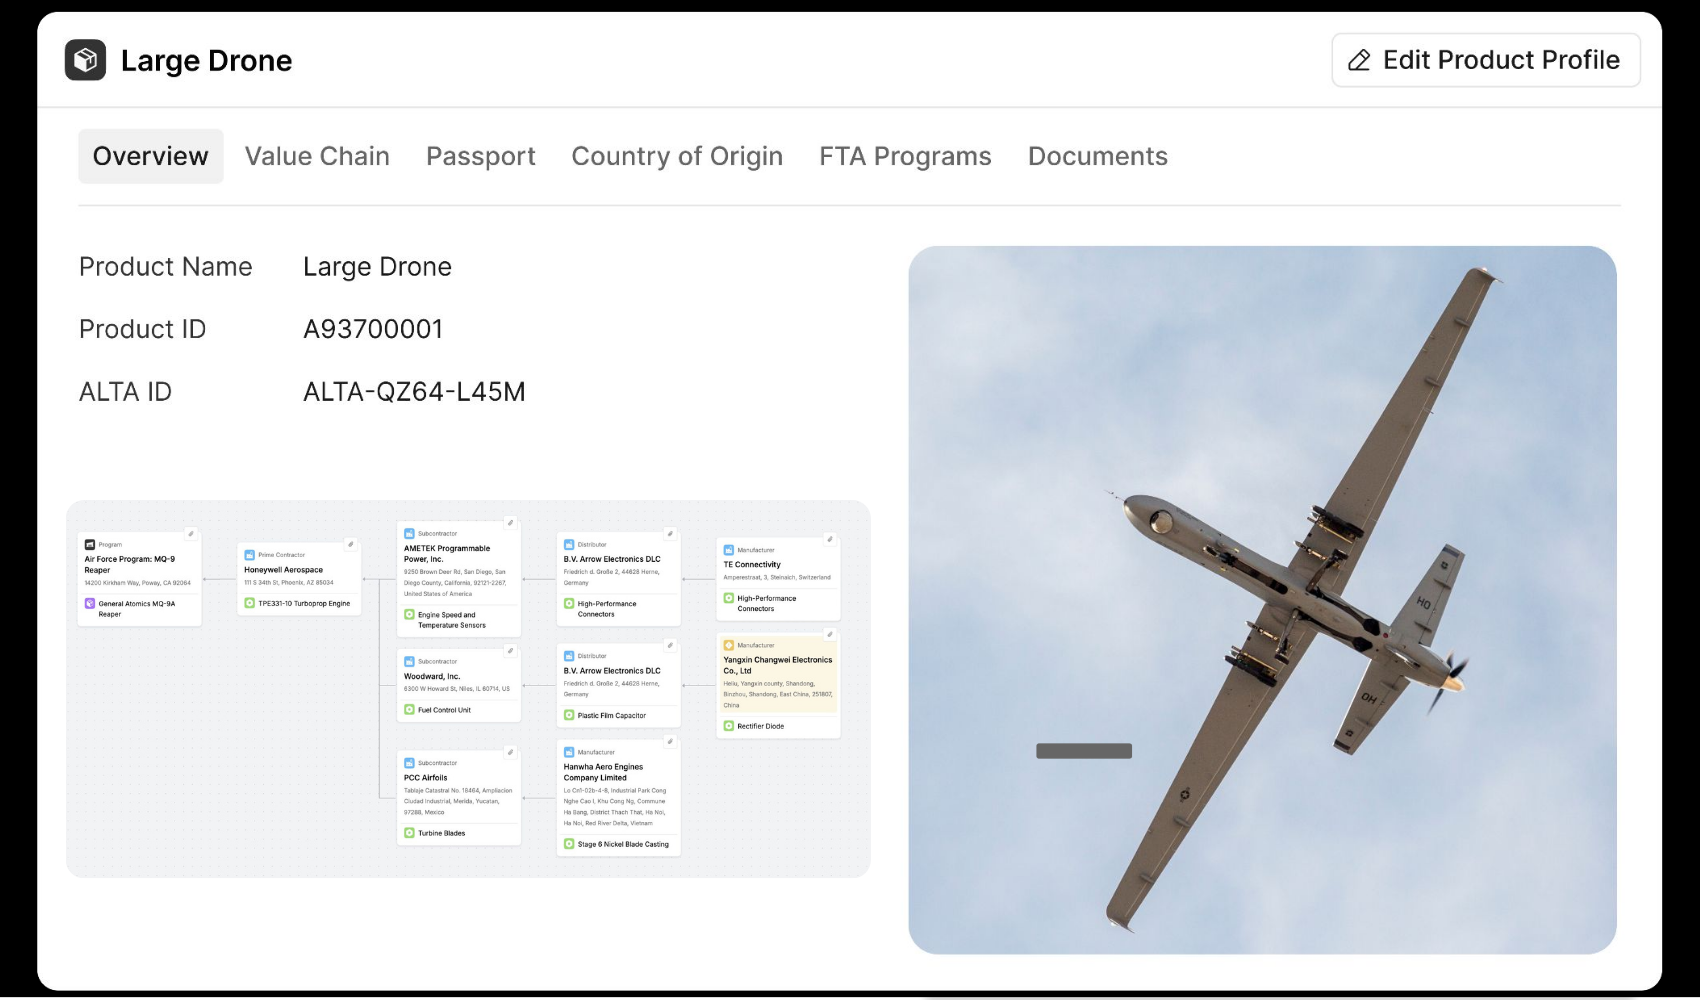Click the corner edit icon on Yangxin Changwei Electronics card
Screen dimensions: 1700x1000
tap(829, 634)
